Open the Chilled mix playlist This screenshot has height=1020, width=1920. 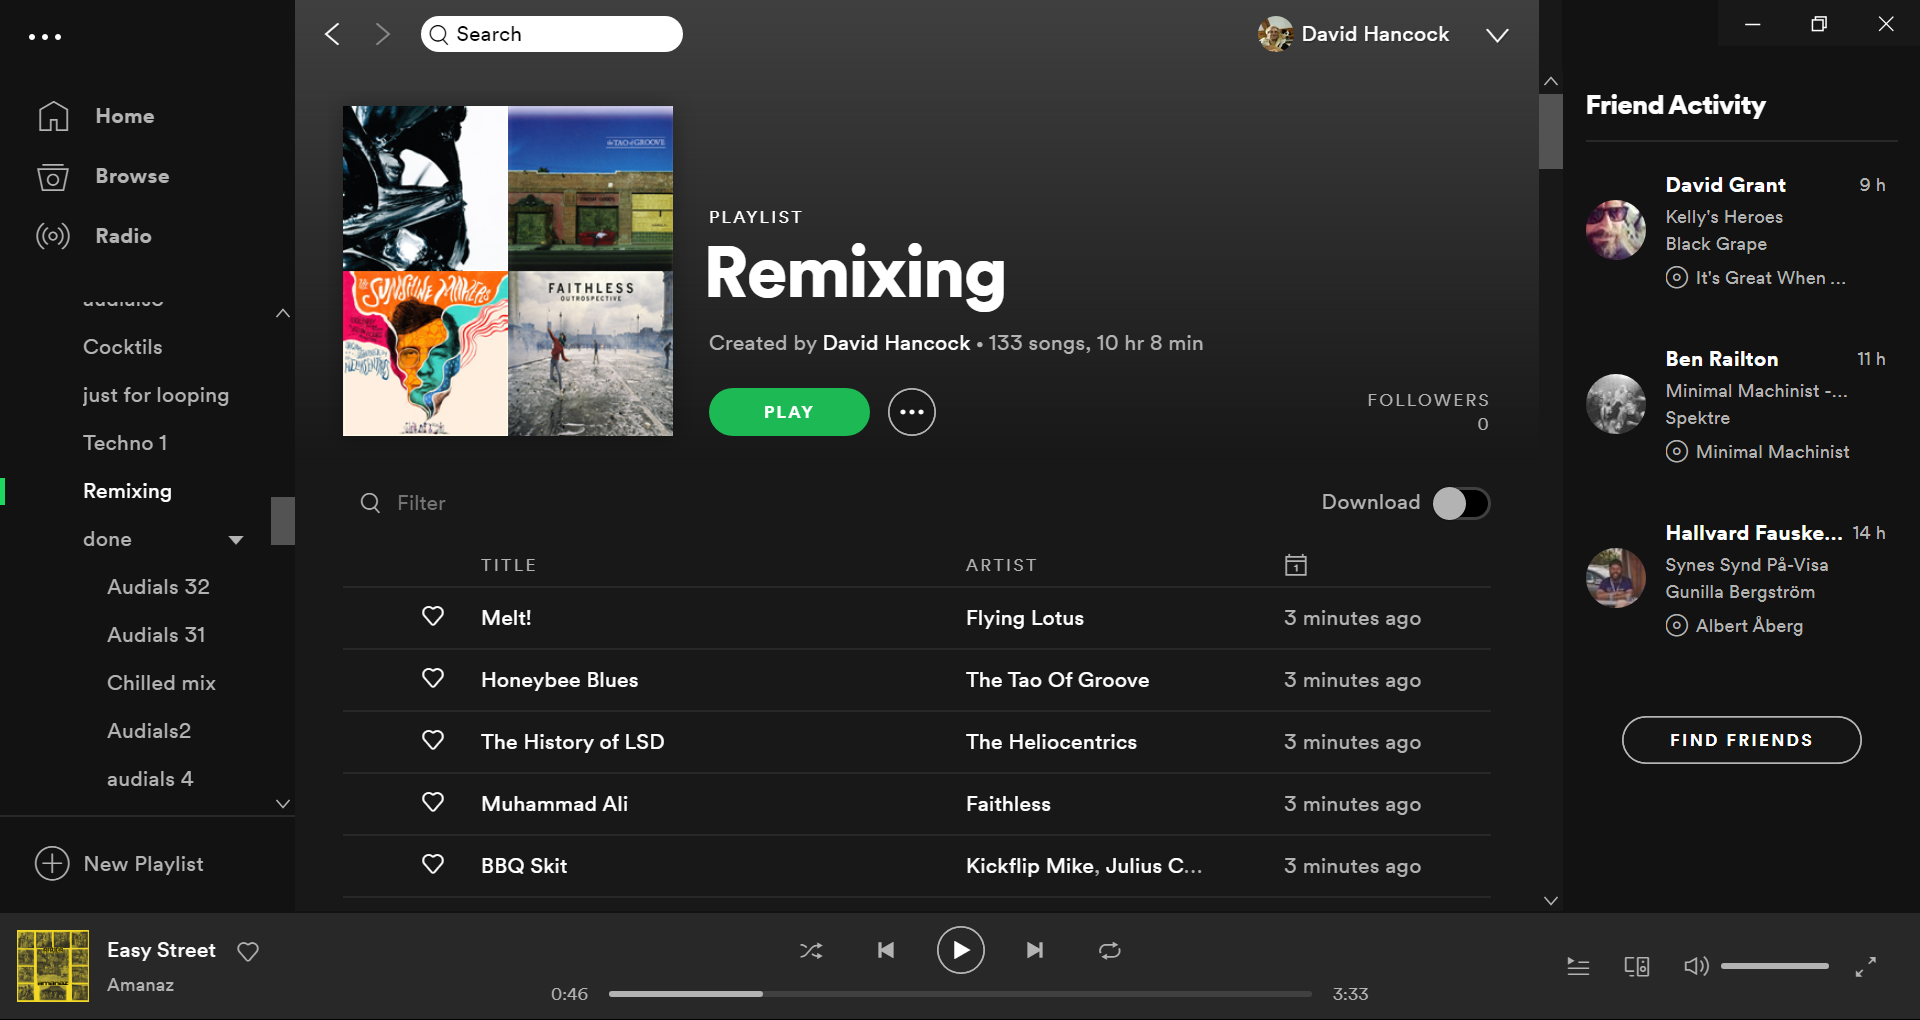[x=161, y=683]
